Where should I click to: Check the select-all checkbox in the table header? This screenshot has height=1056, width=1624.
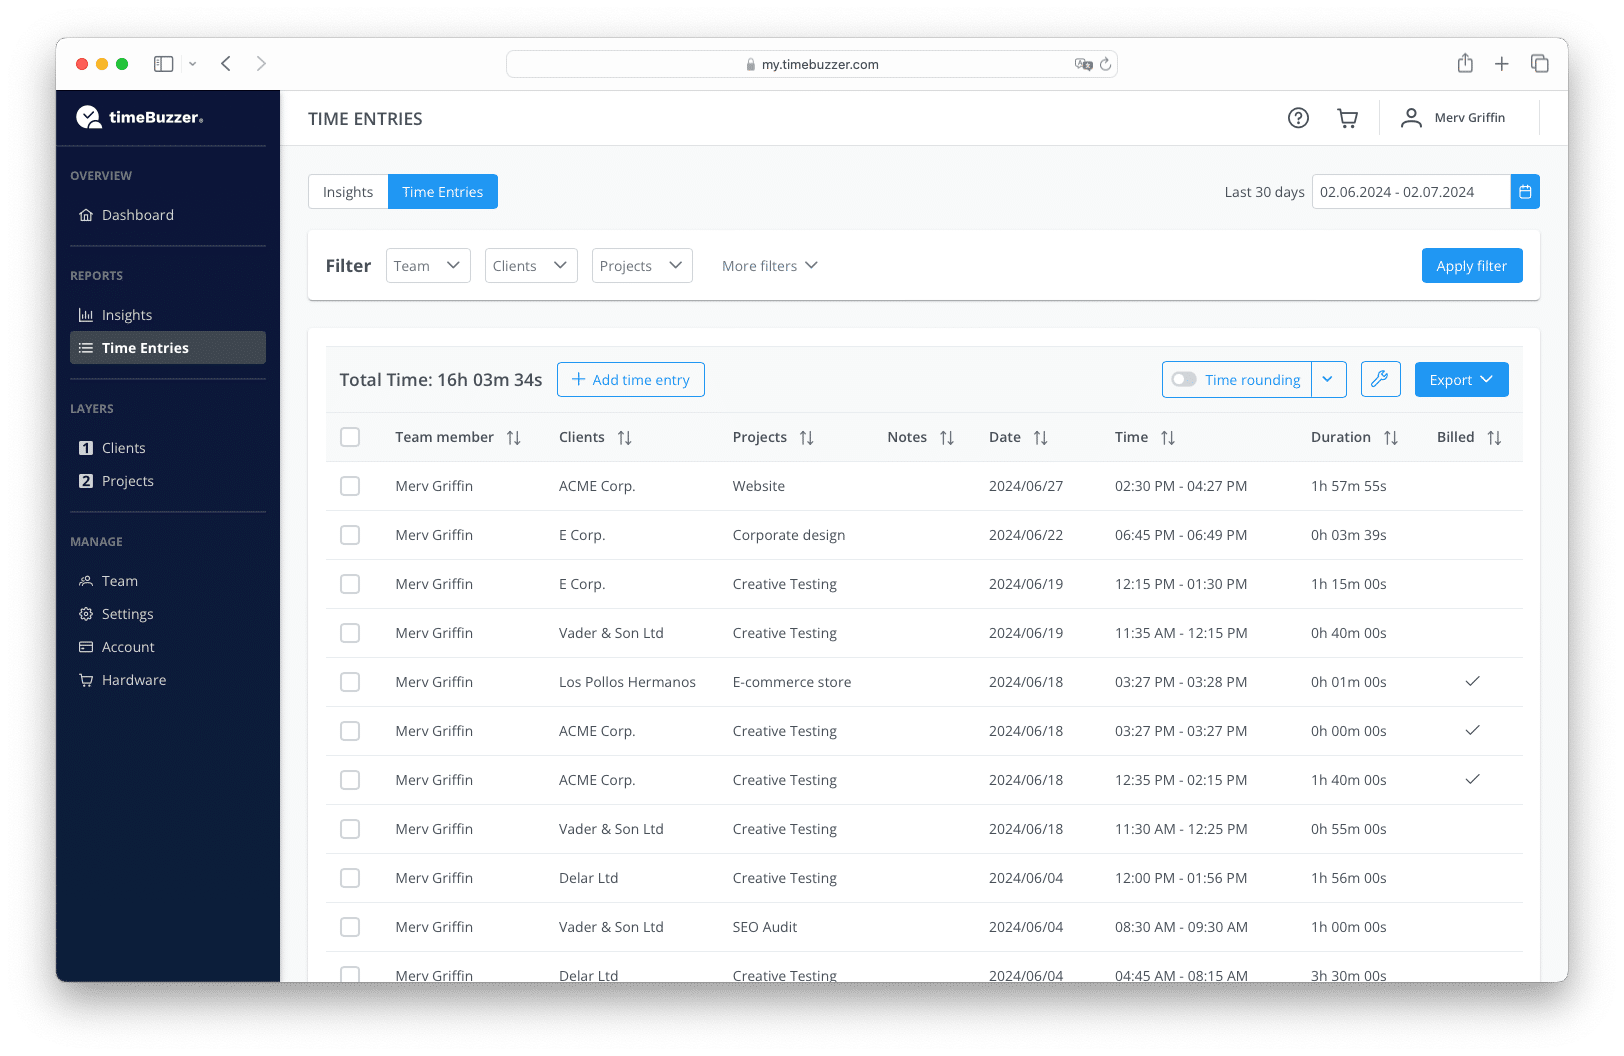click(x=350, y=437)
